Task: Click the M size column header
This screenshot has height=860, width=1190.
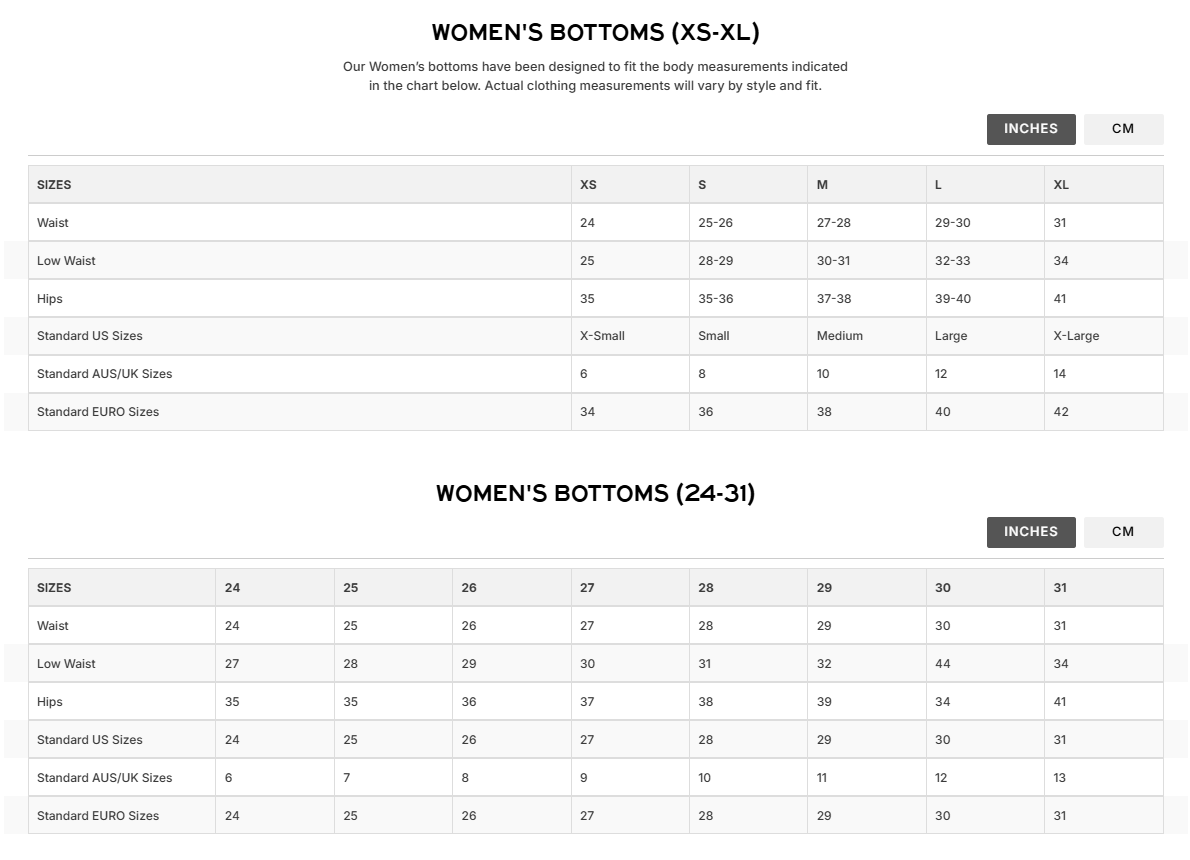Action: (x=822, y=184)
